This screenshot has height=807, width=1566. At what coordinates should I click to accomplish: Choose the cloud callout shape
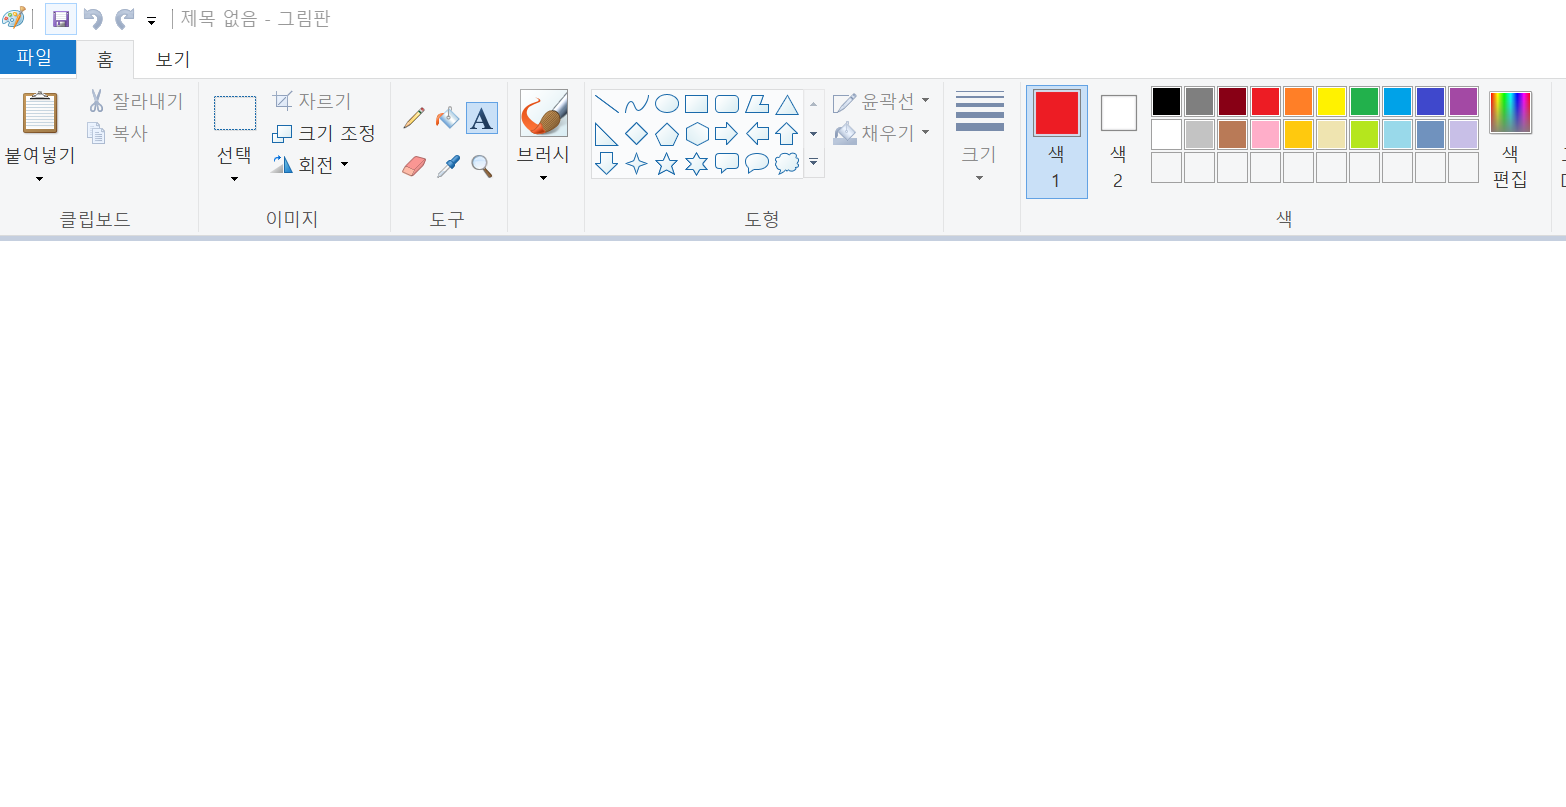(787, 163)
